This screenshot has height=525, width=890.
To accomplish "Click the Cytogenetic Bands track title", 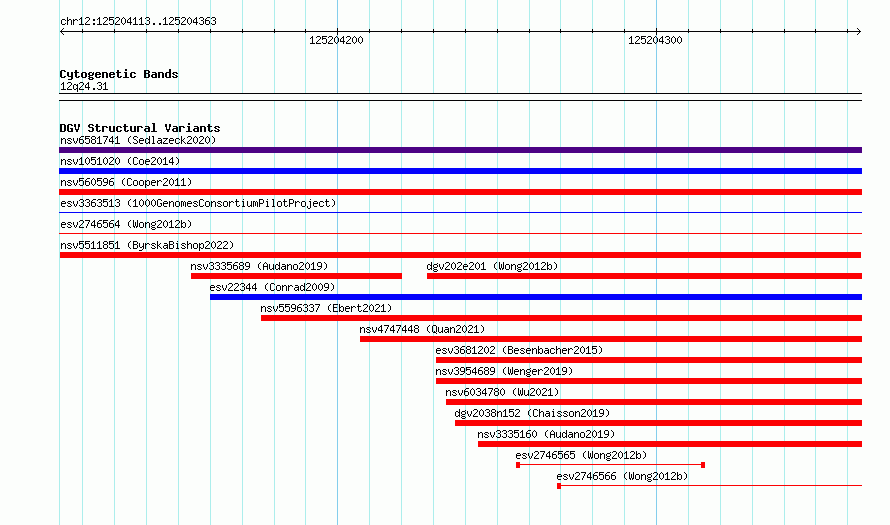I will pos(119,74).
